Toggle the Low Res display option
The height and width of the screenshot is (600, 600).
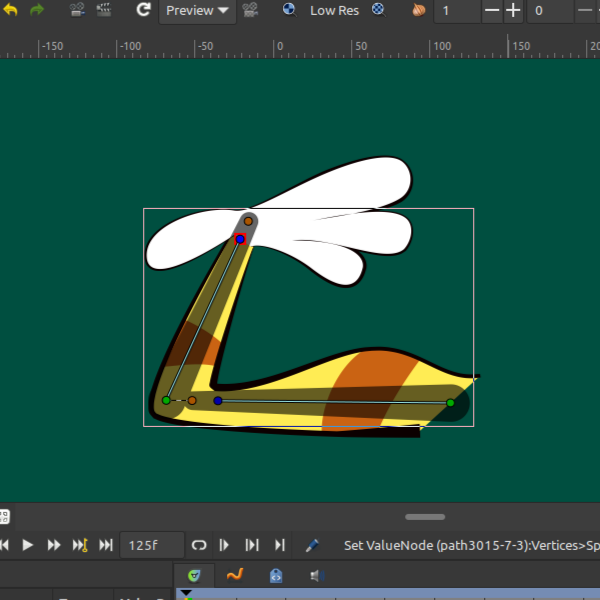(x=334, y=11)
